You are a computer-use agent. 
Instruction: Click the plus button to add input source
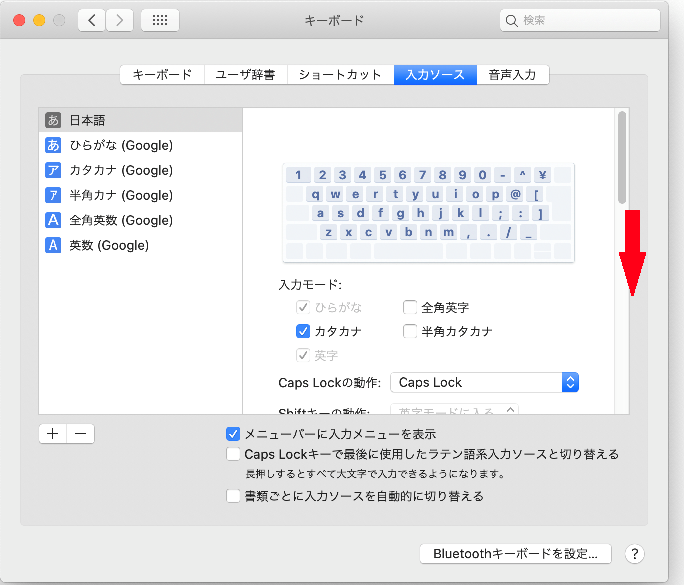click(52, 434)
